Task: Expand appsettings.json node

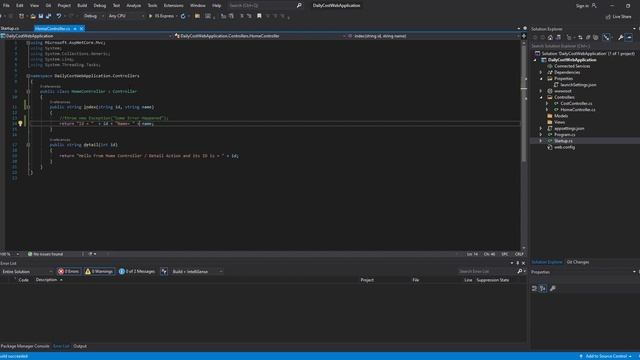Action: [541, 129]
